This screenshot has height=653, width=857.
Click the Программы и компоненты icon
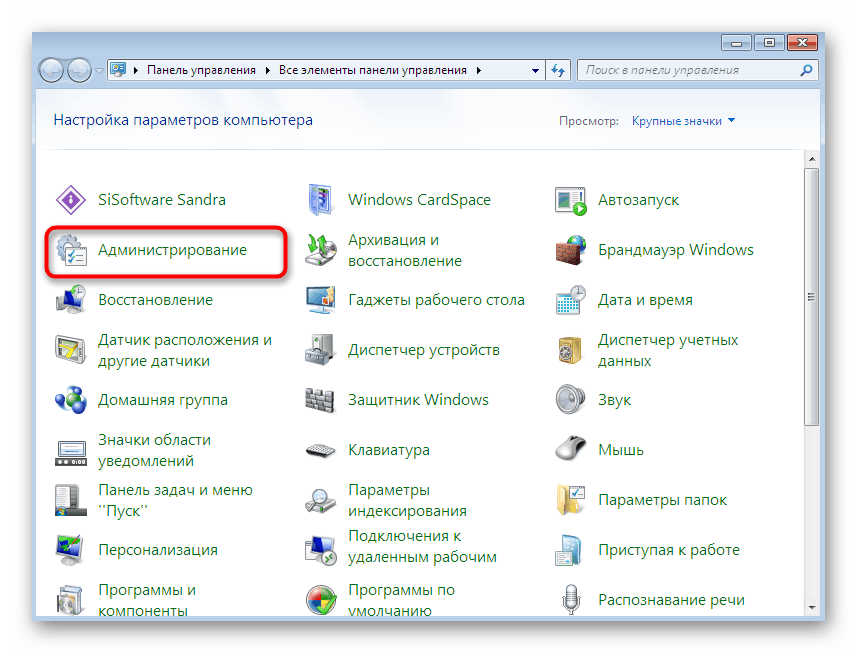[71, 600]
